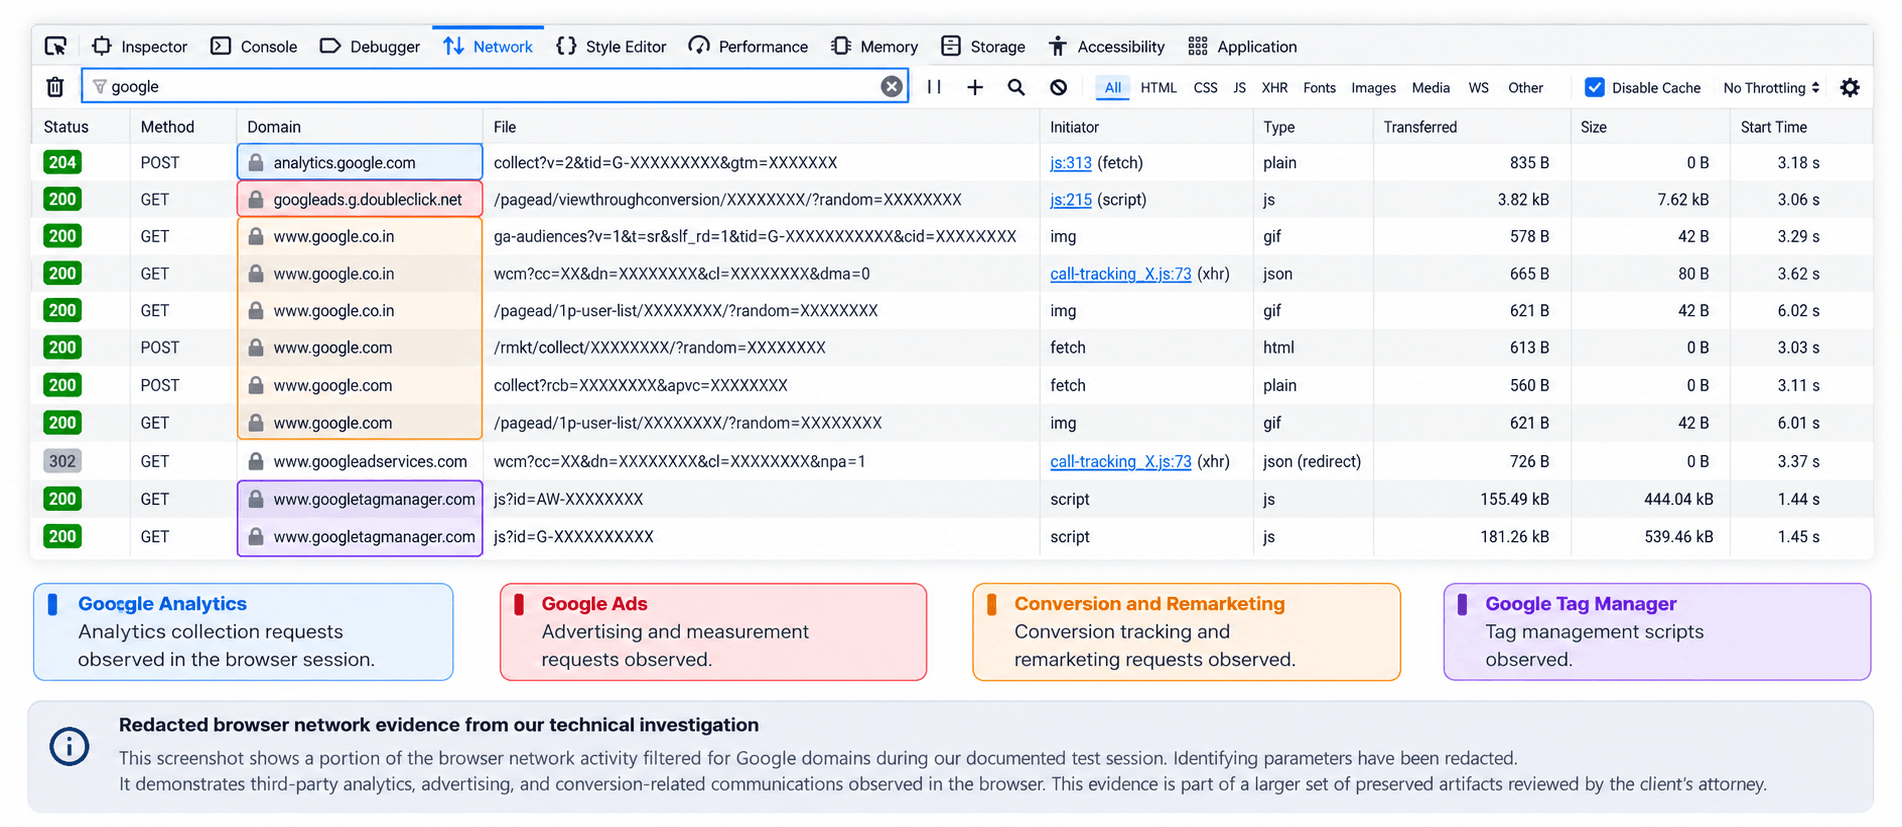Open the Application tab
Screen dimensions: 1902x827
coord(1242,46)
